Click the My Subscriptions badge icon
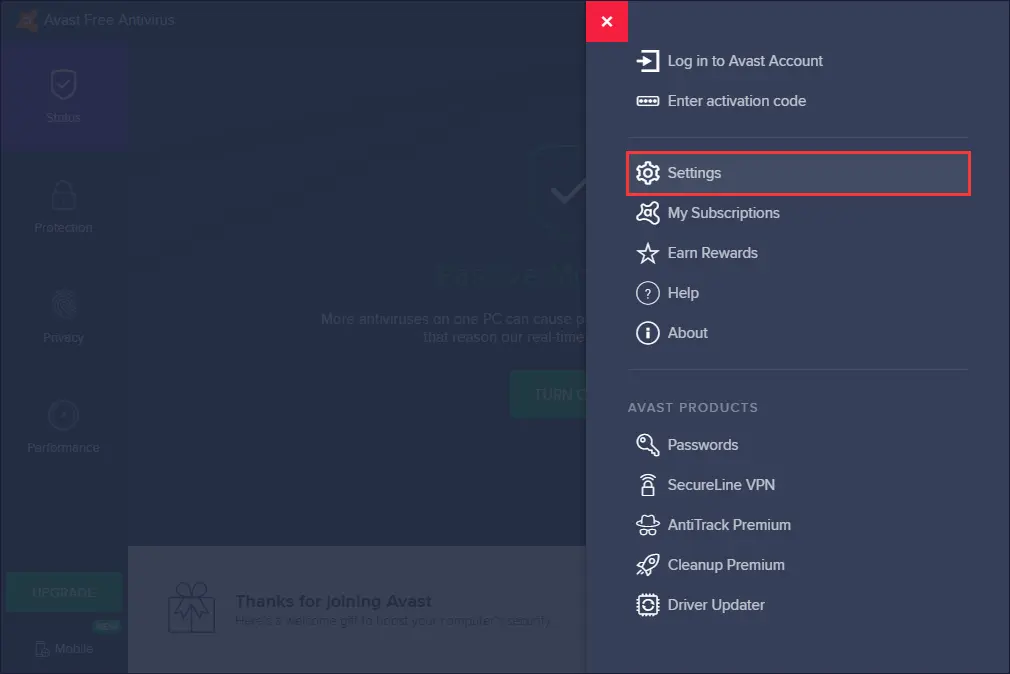 (647, 213)
